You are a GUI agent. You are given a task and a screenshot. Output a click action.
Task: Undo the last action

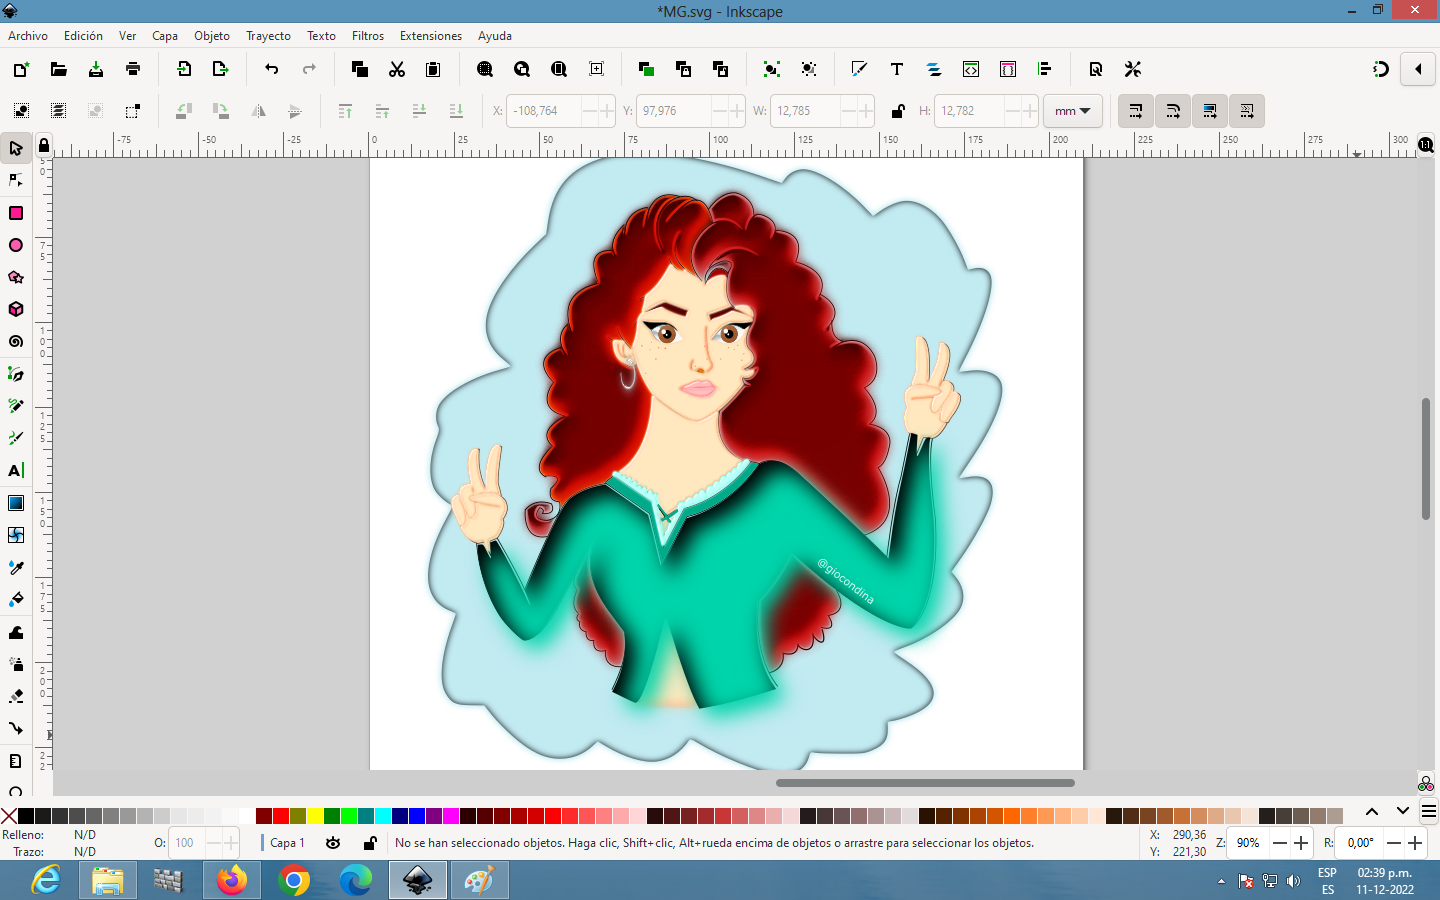point(272,69)
